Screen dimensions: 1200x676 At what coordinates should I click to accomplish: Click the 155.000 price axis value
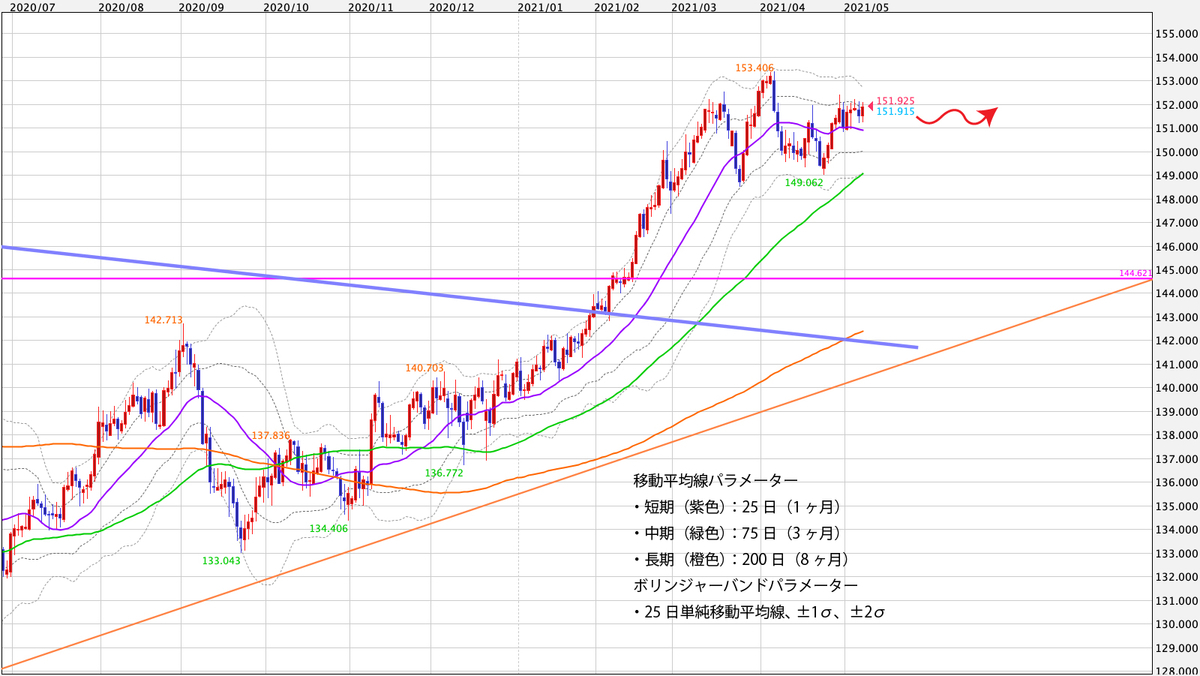coord(1176,34)
